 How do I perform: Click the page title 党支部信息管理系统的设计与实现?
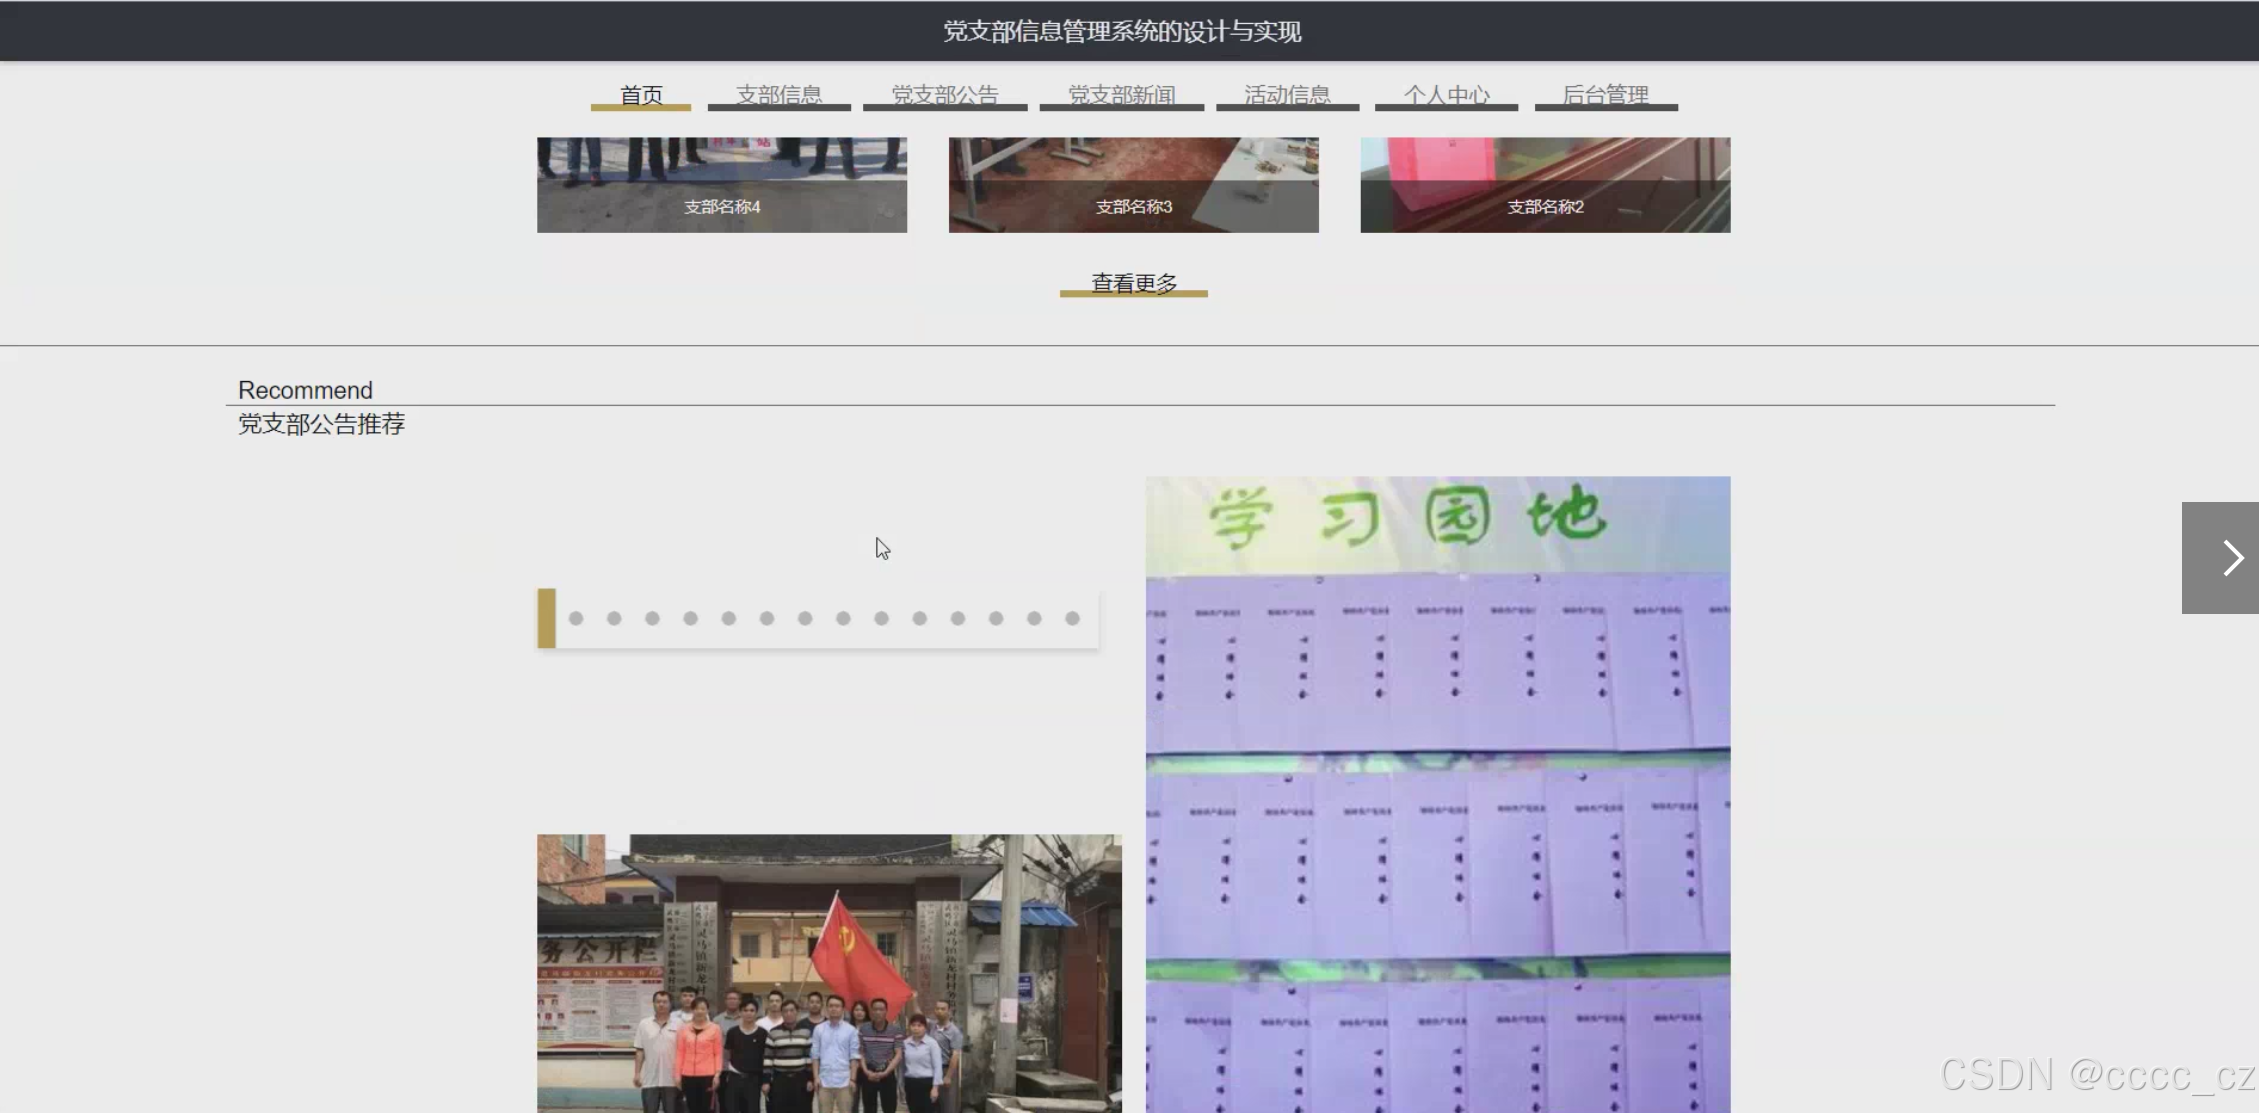[x=1122, y=31]
